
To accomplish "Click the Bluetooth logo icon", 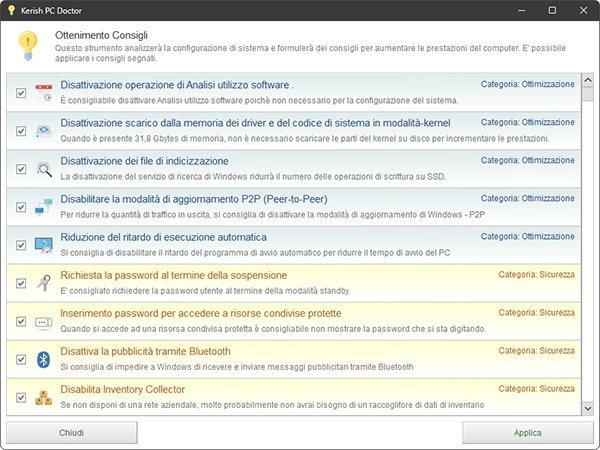I will tap(44, 359).
